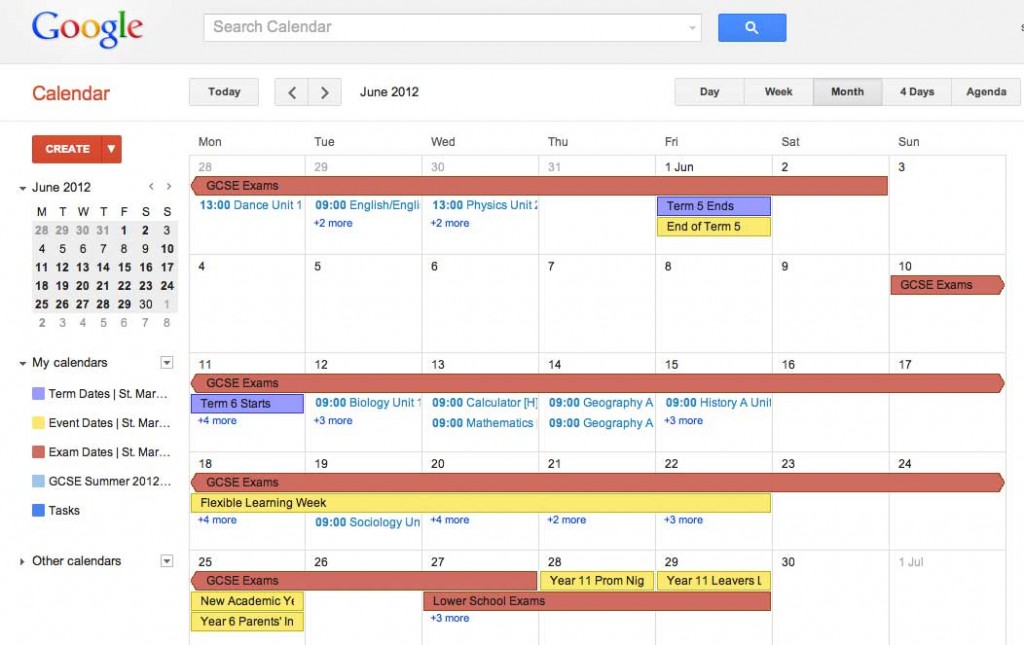Click the search magnifying glass icon
1024x645 pixels.
[x=752, y=27]
